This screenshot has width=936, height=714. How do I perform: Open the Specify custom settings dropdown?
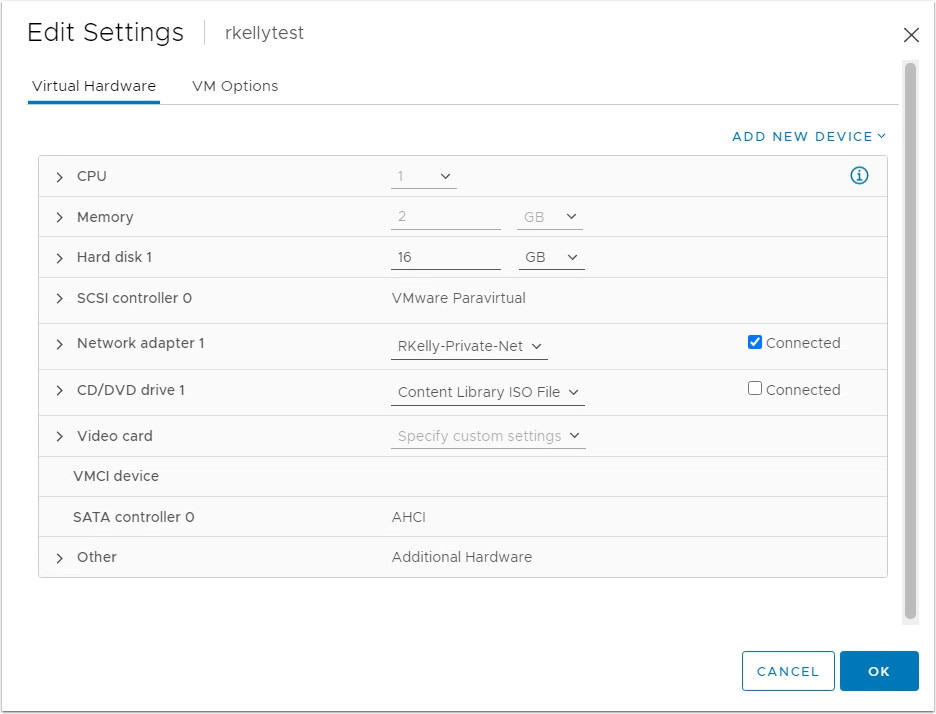(x=488, y=436)
